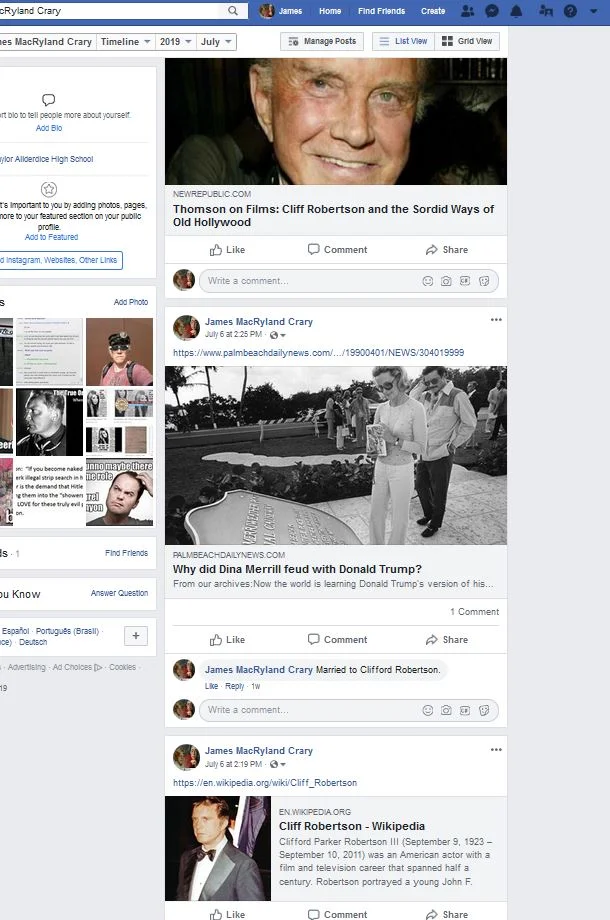Open audience selector on July 6 2:25 PM post
Image resolution: width=610 pixels, height=920 pixels.
click(x=277, y=335)
